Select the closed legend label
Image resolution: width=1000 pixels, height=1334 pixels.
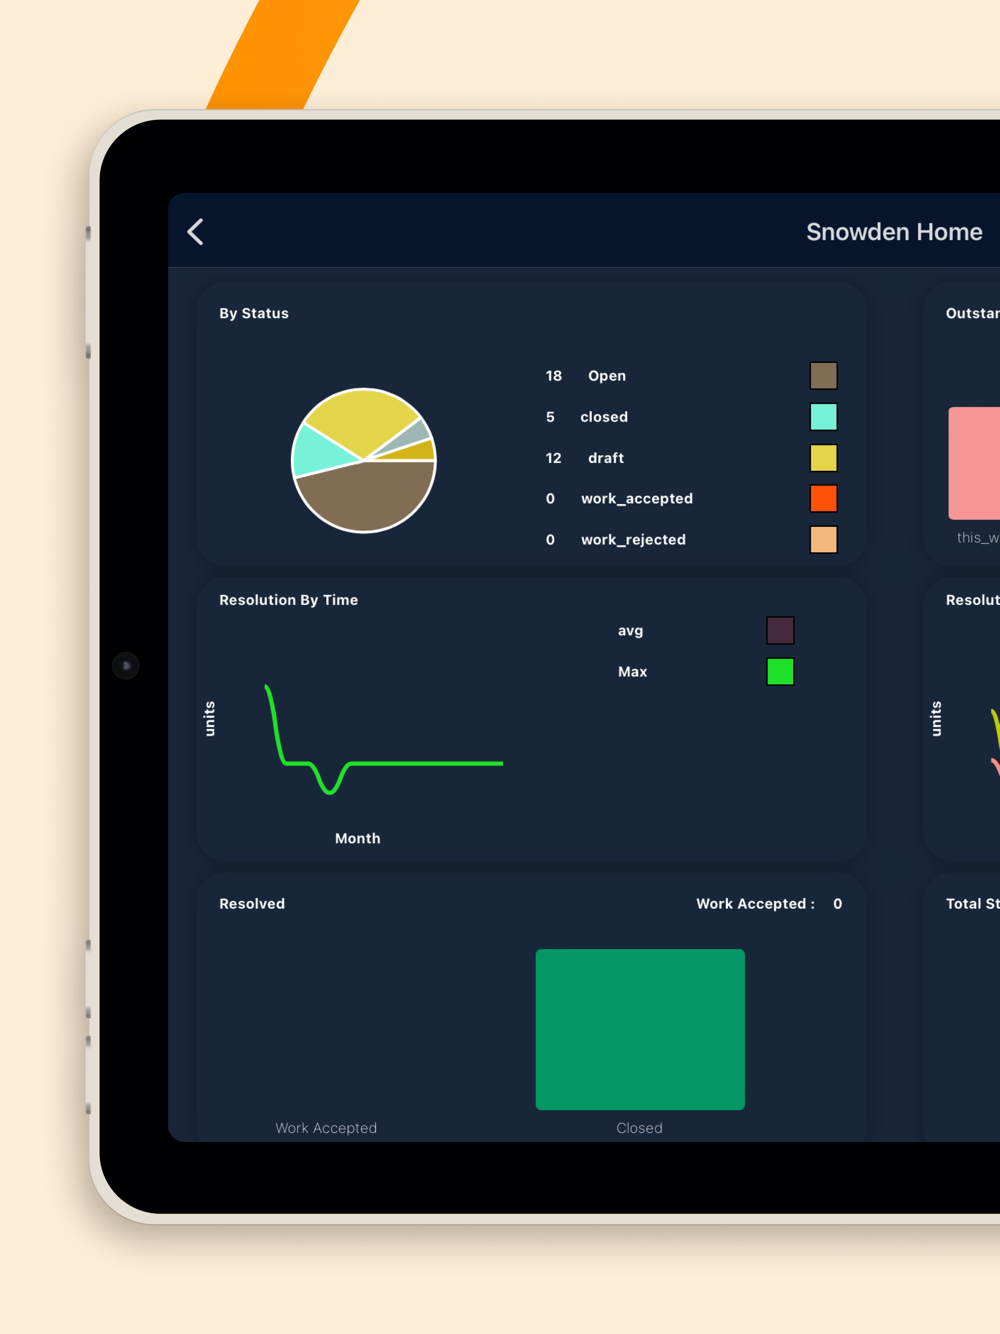[604, 417]
